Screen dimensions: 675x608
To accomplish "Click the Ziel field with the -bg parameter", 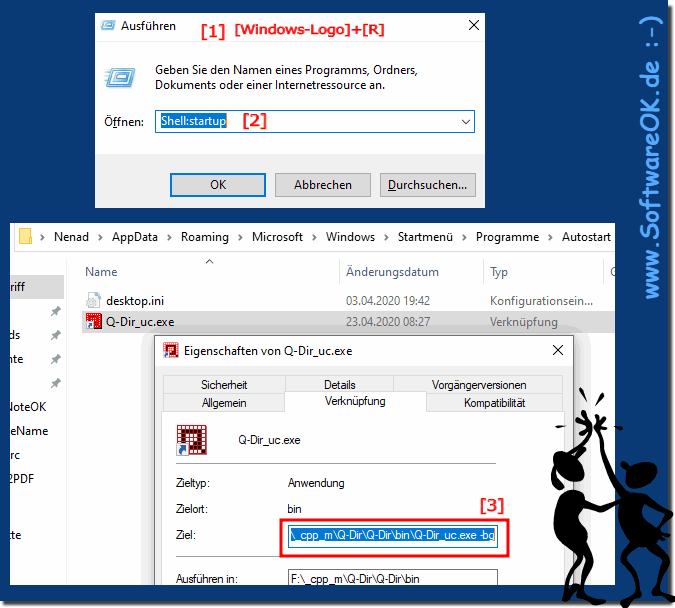I will click(393, 535).
